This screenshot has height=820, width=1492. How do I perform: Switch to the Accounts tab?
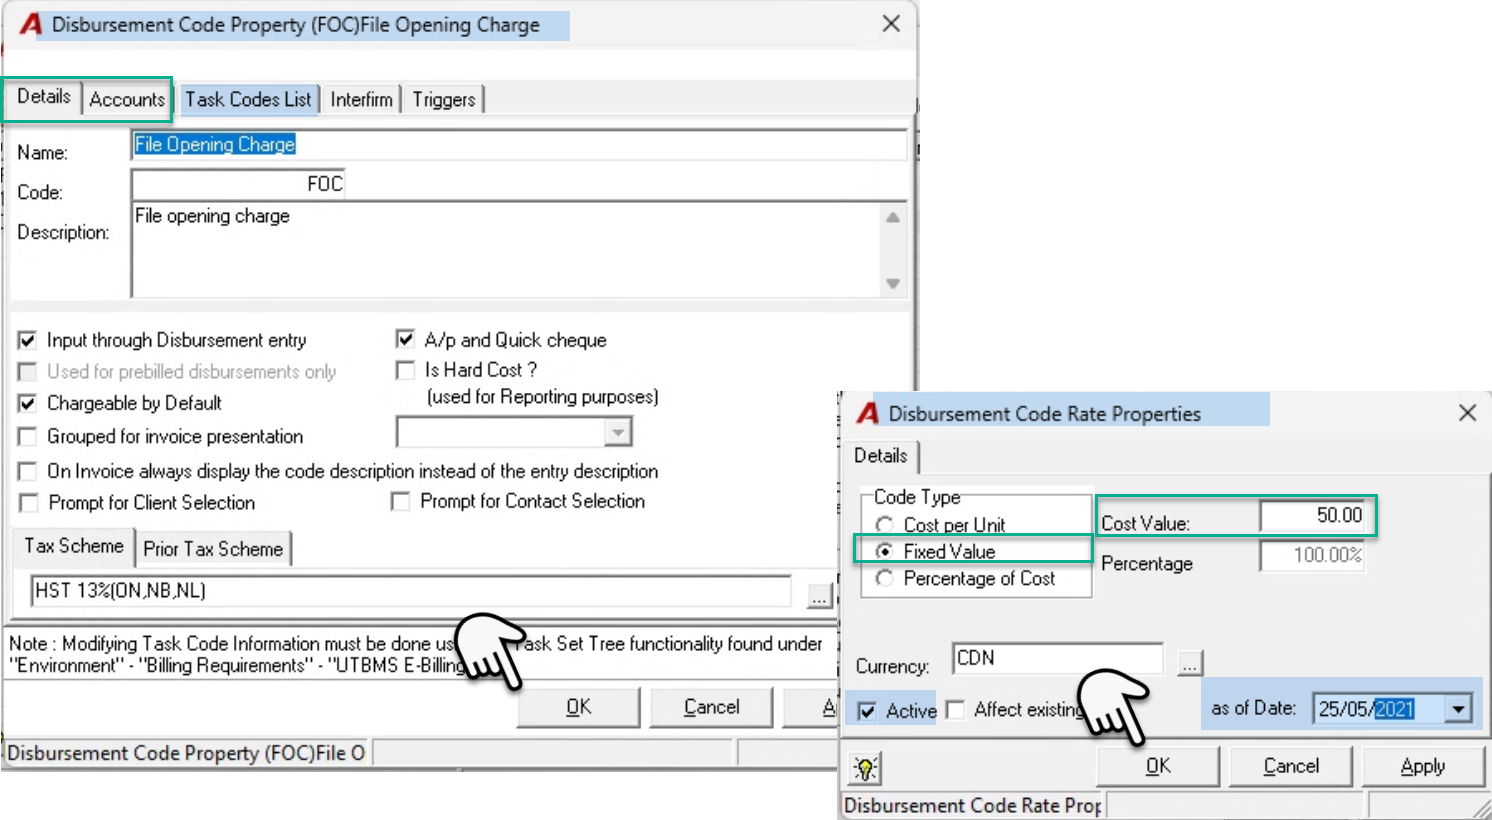(127, 99)
